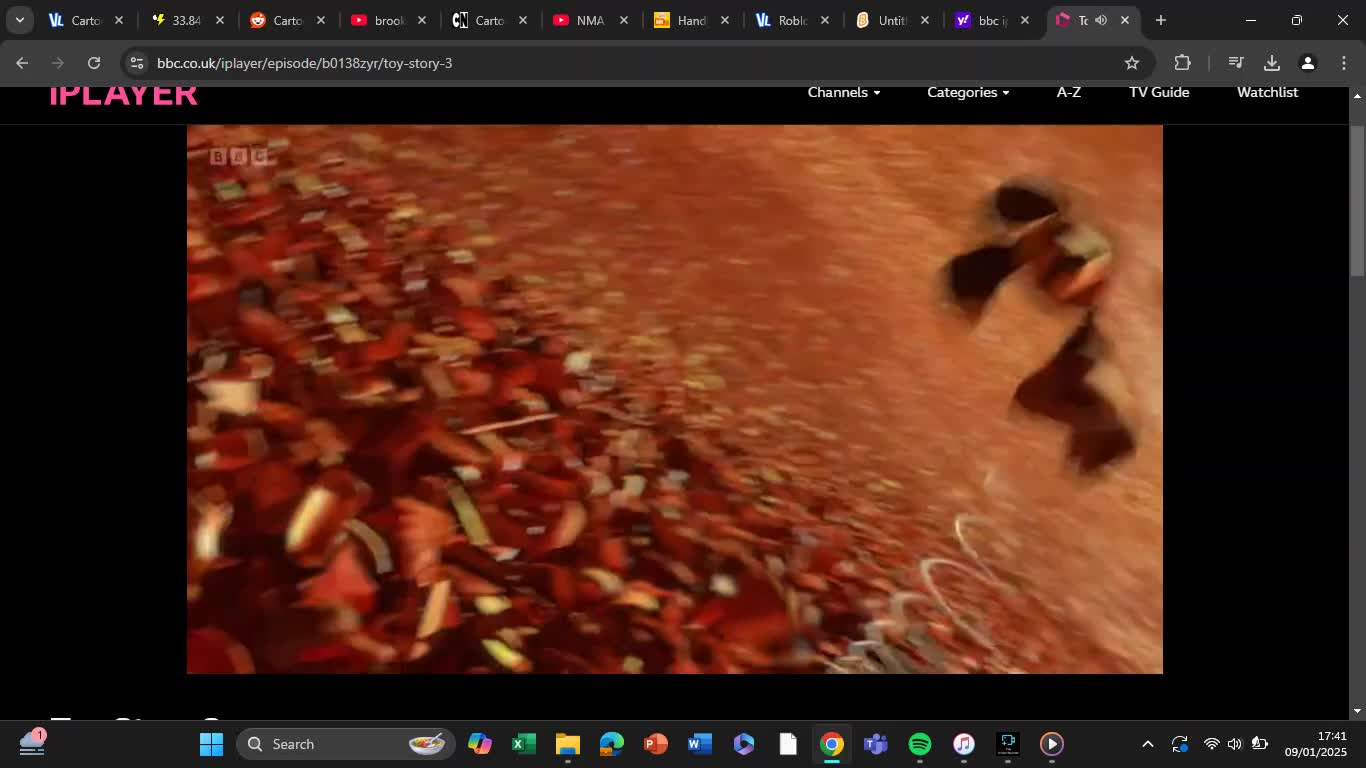Open the Chrome profile avatar
Viewport: 1366px width, 768px height.
point(1307,63)
